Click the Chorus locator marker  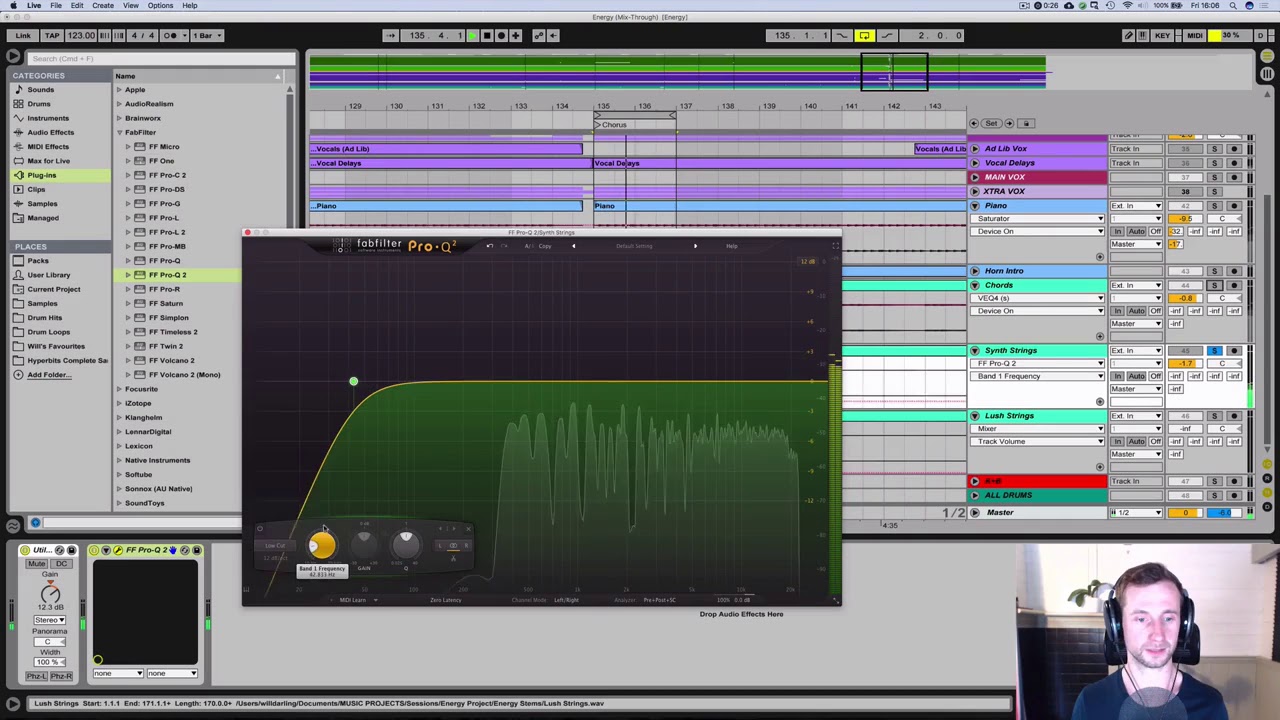612,125
